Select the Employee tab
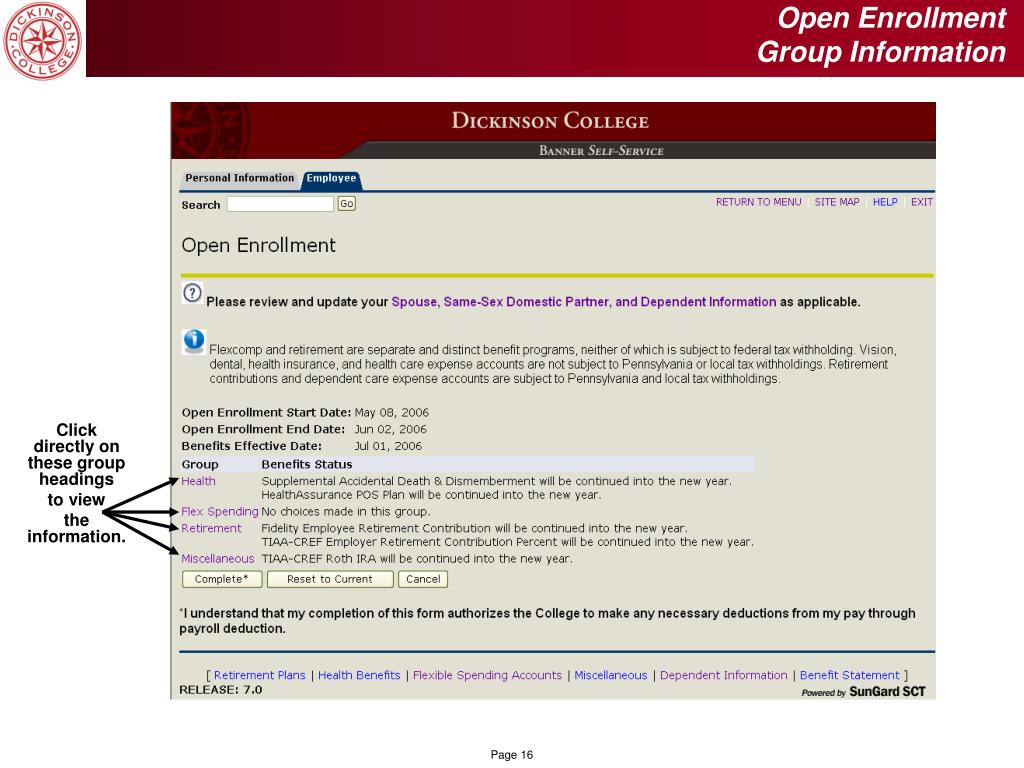The height and width of the screenshot is (768, 1024). click(331, 178)
